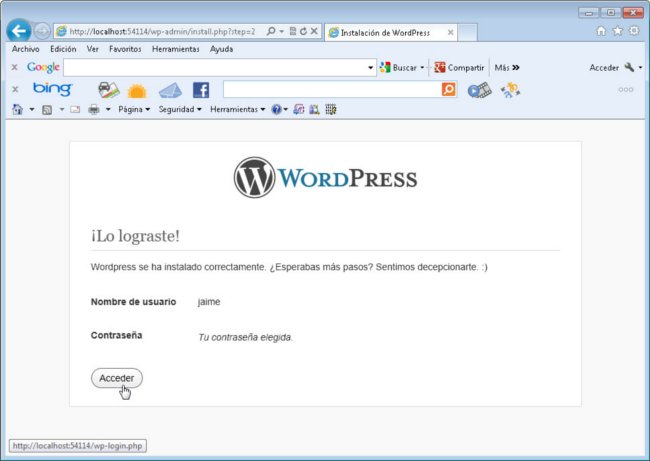
Task: Show more Google toolbar items with Más
Action: [507, 68]
